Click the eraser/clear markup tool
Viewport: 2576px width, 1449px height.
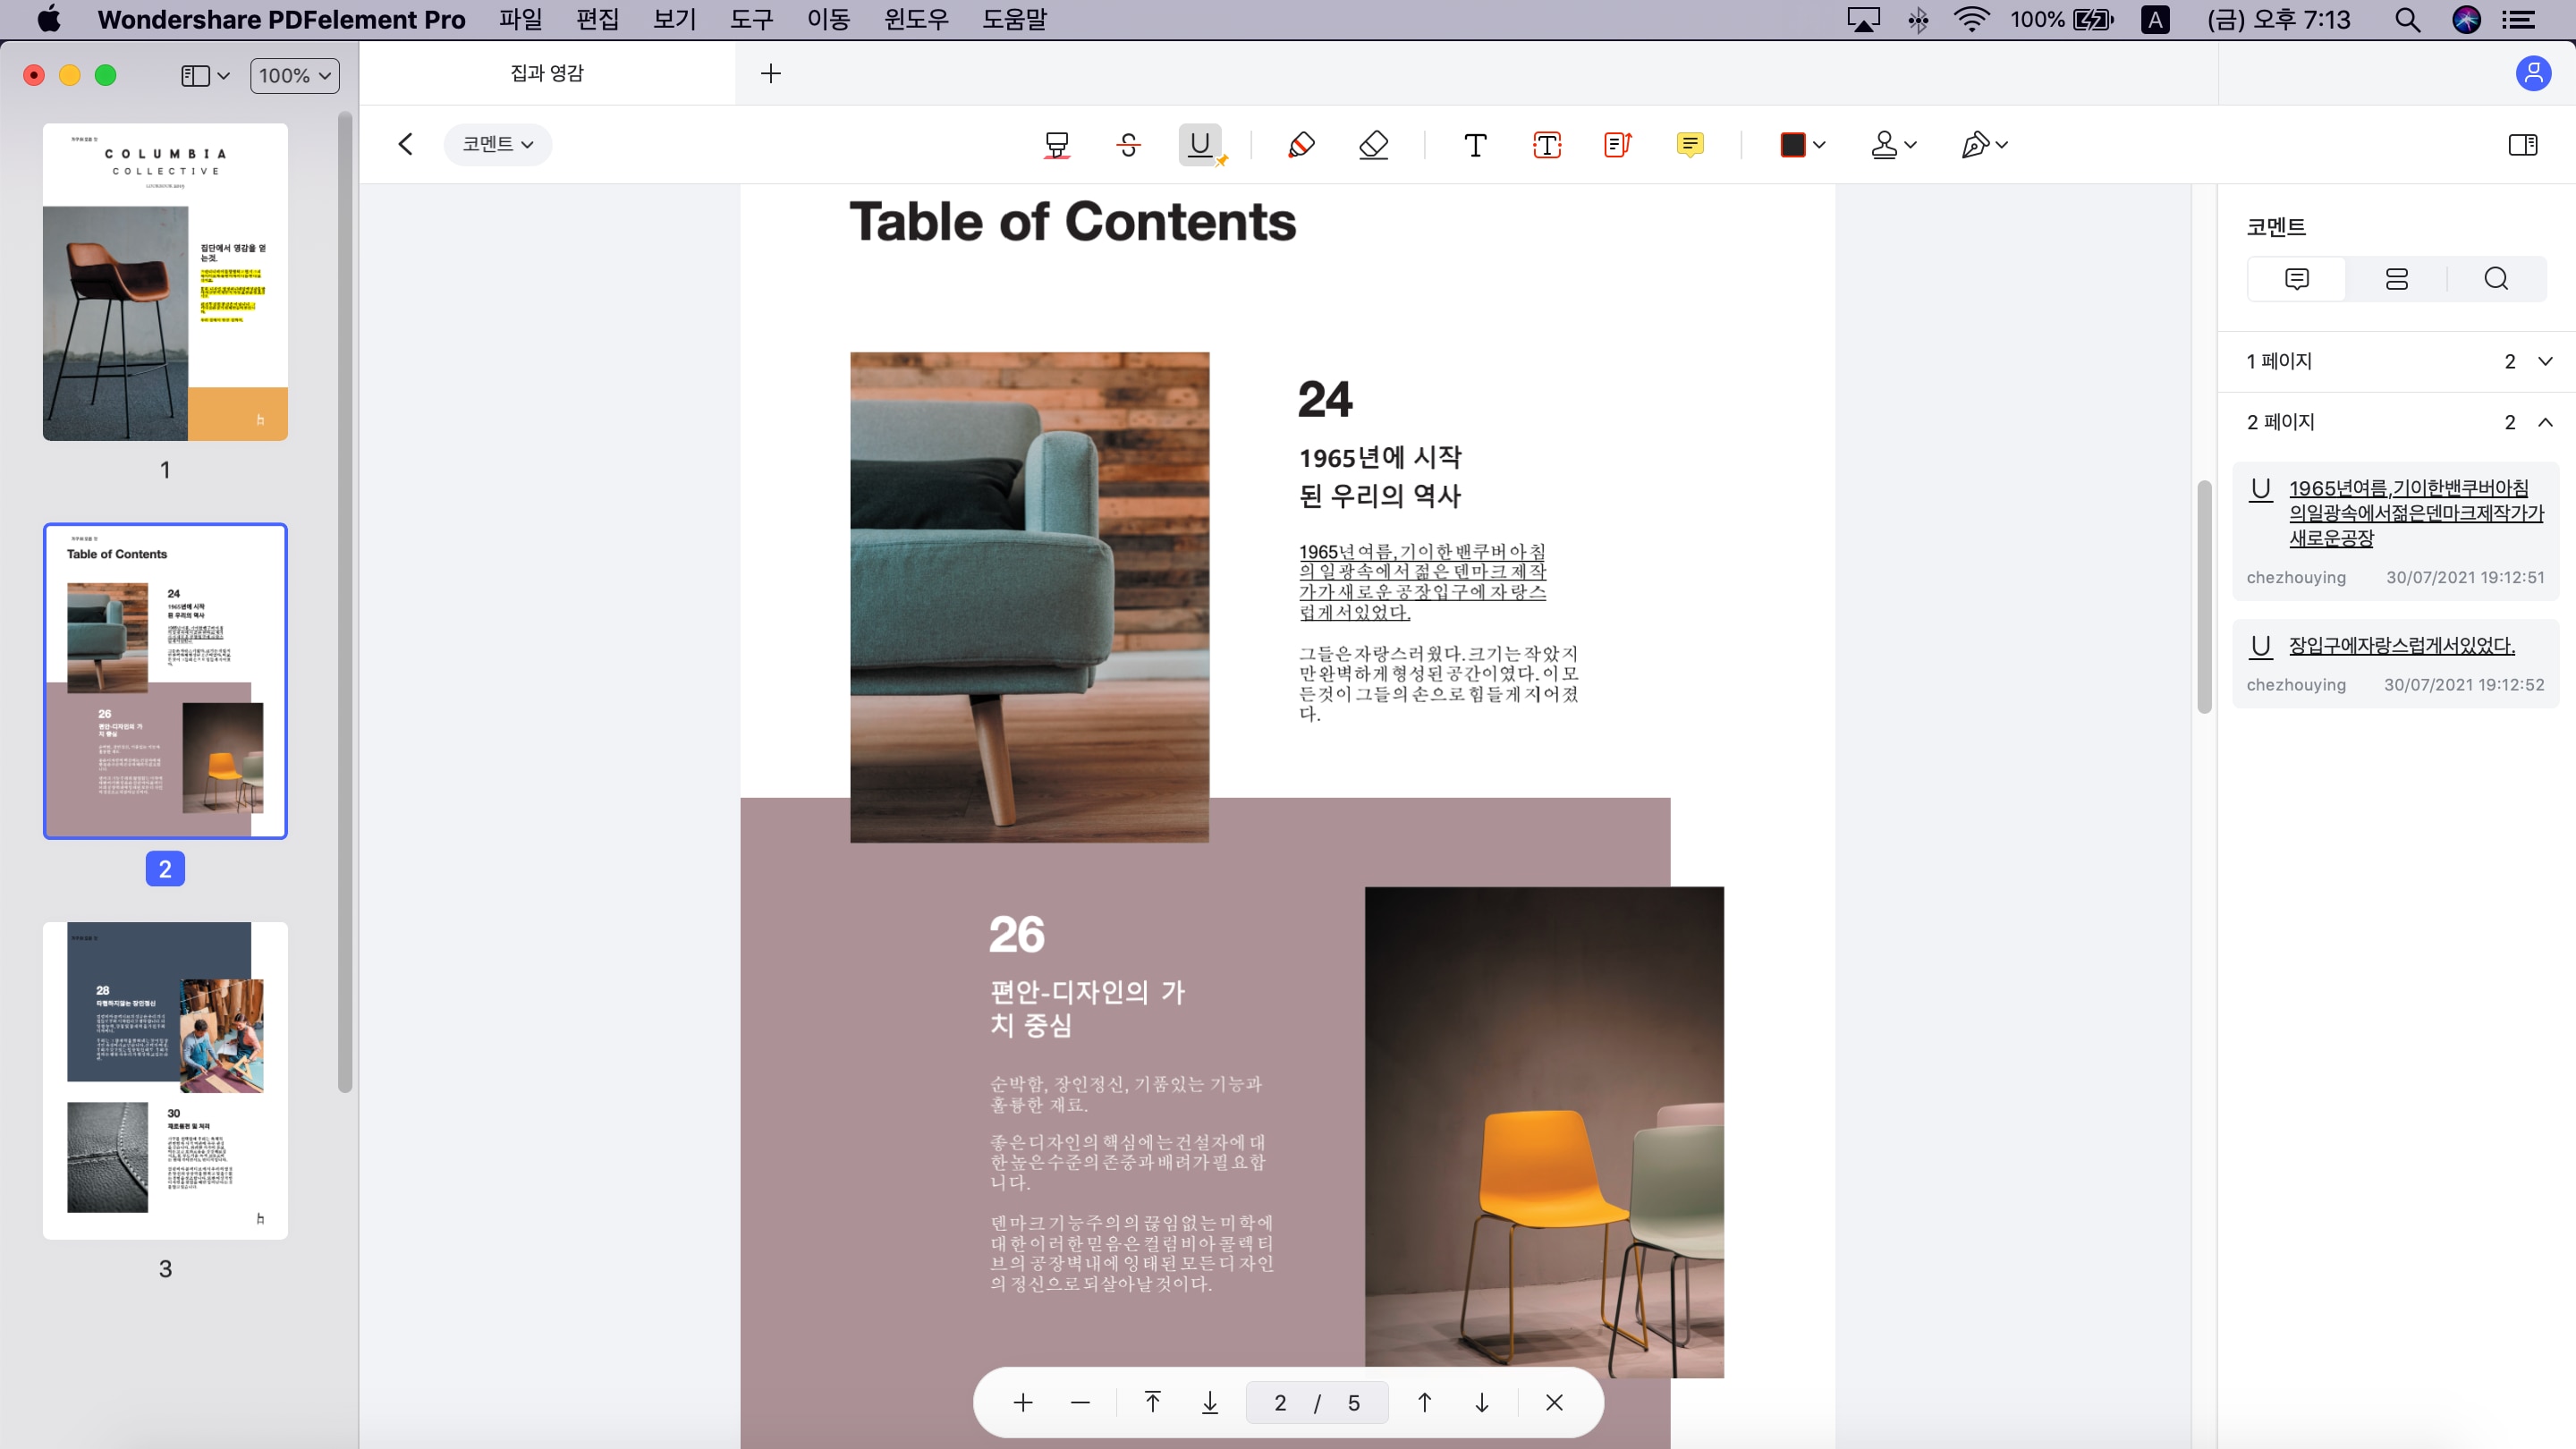1377,145
